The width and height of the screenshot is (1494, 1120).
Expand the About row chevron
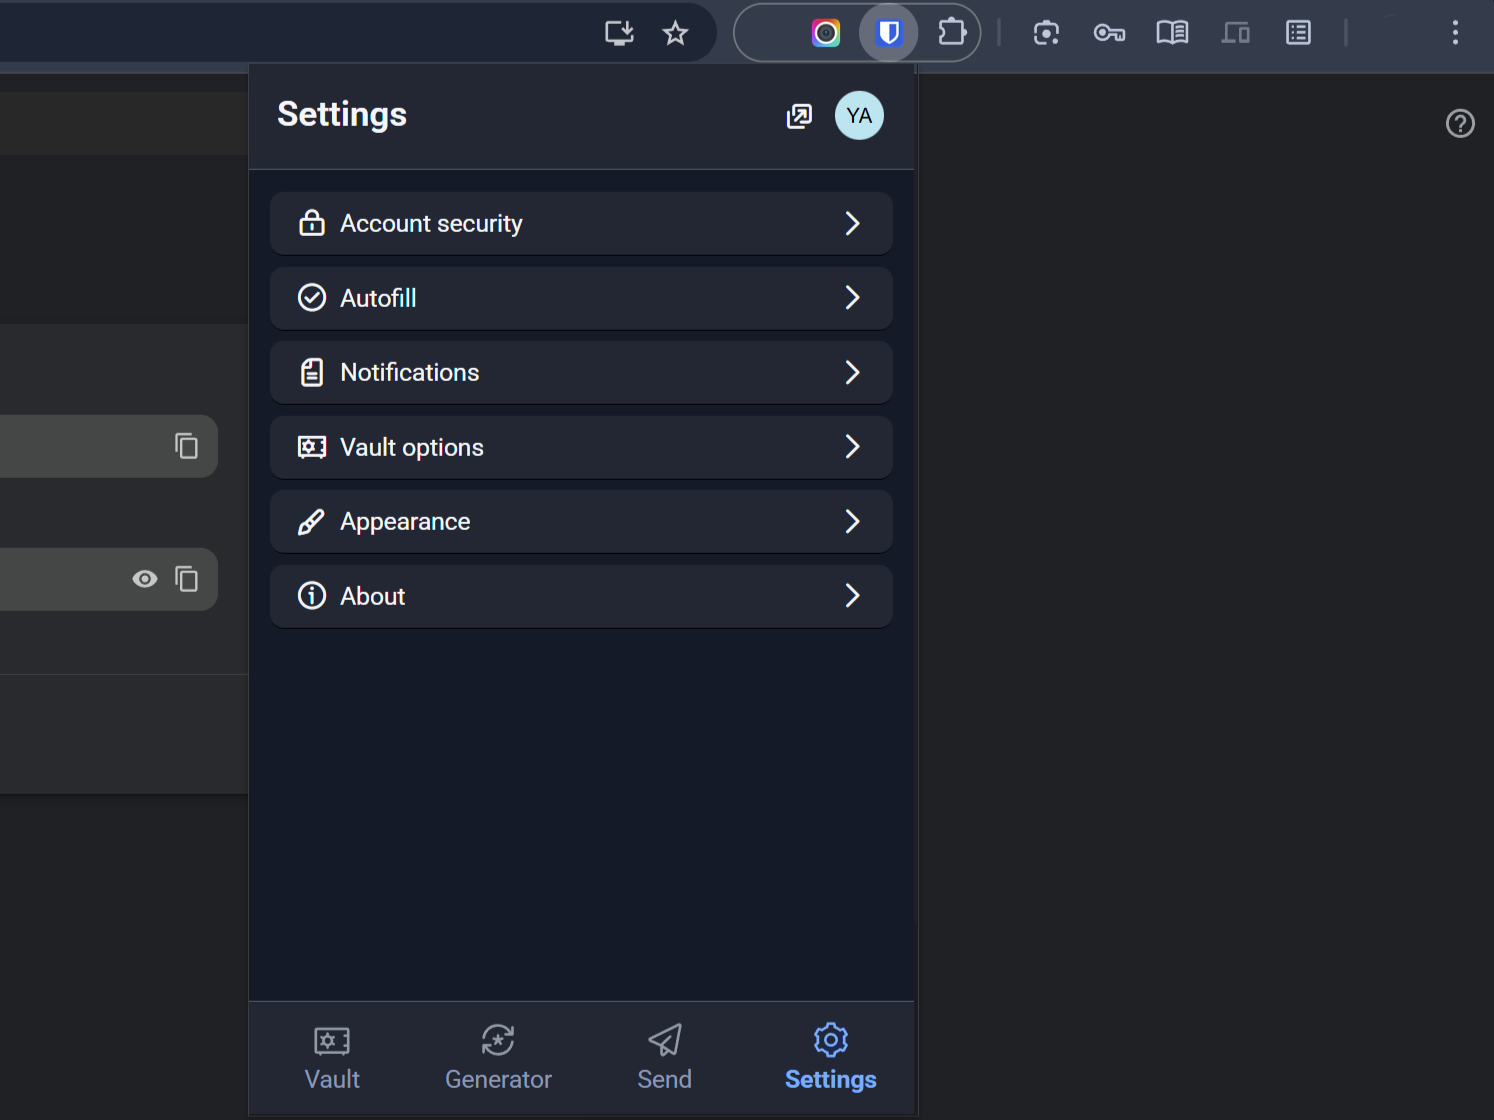coord(852,596)
